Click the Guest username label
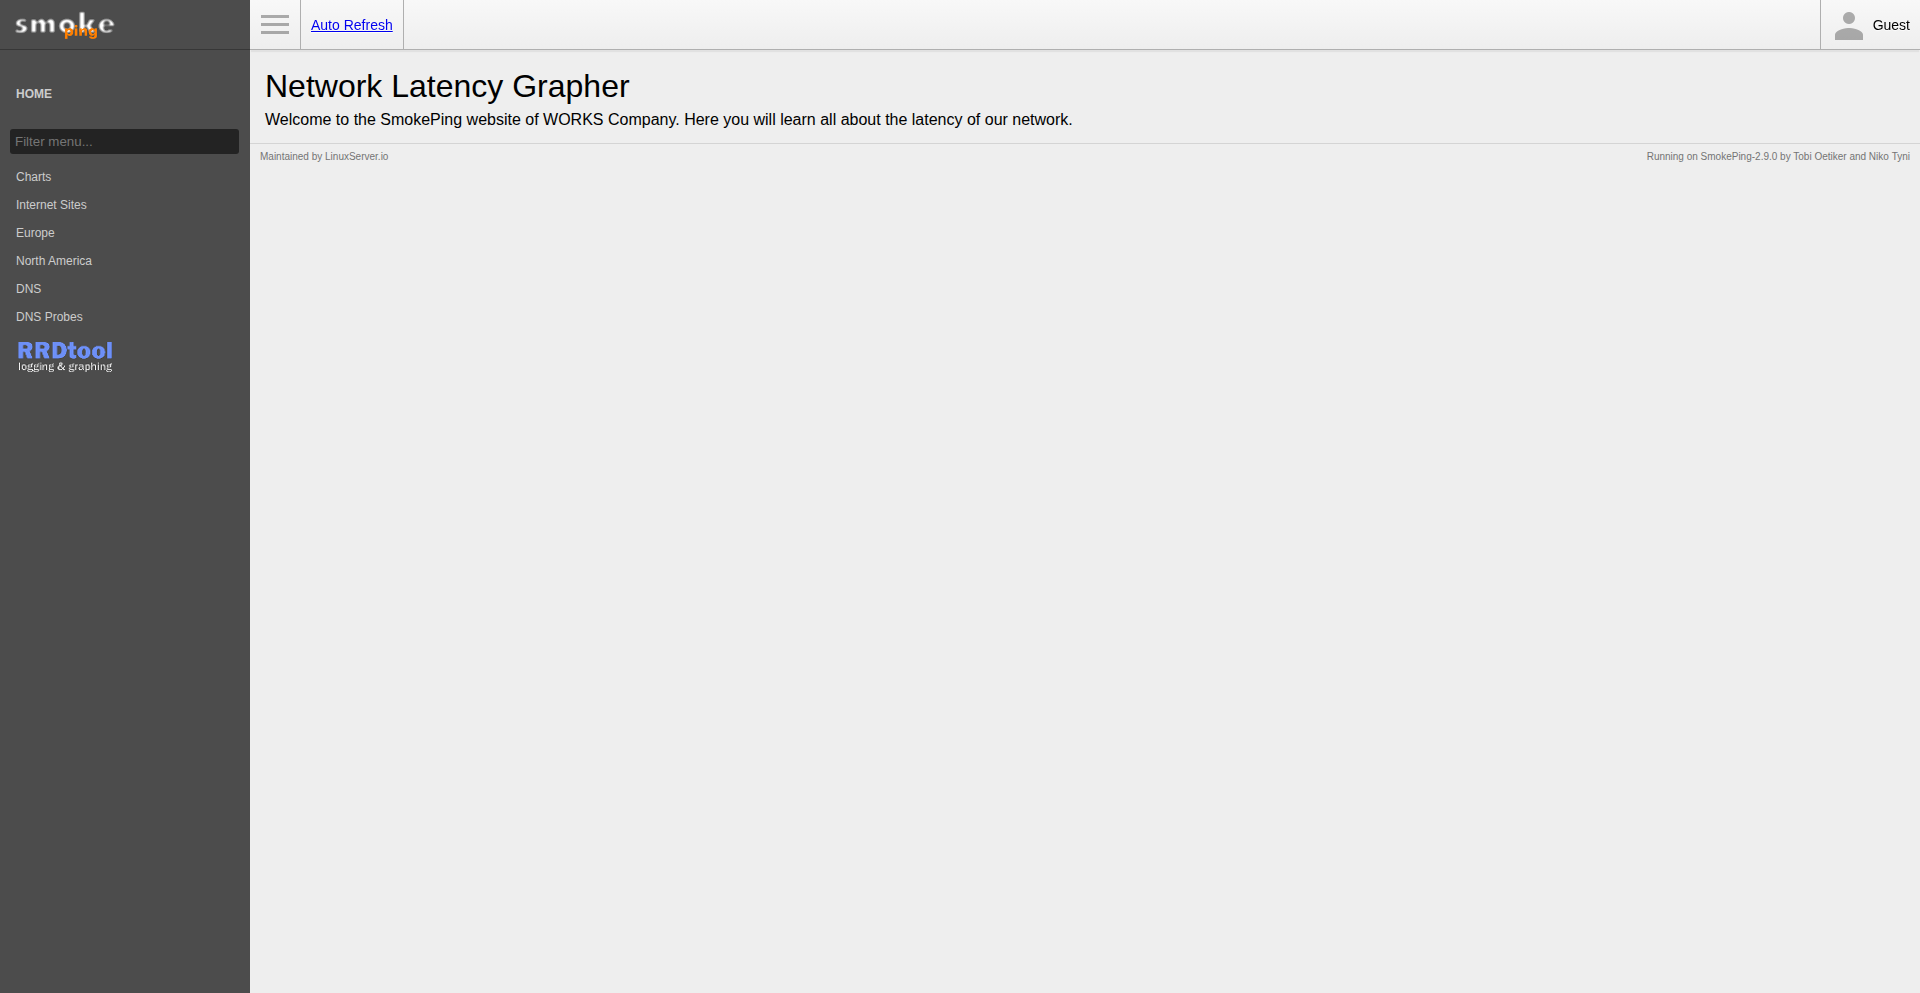1920x993 pixels. [x=1890, y=26]
